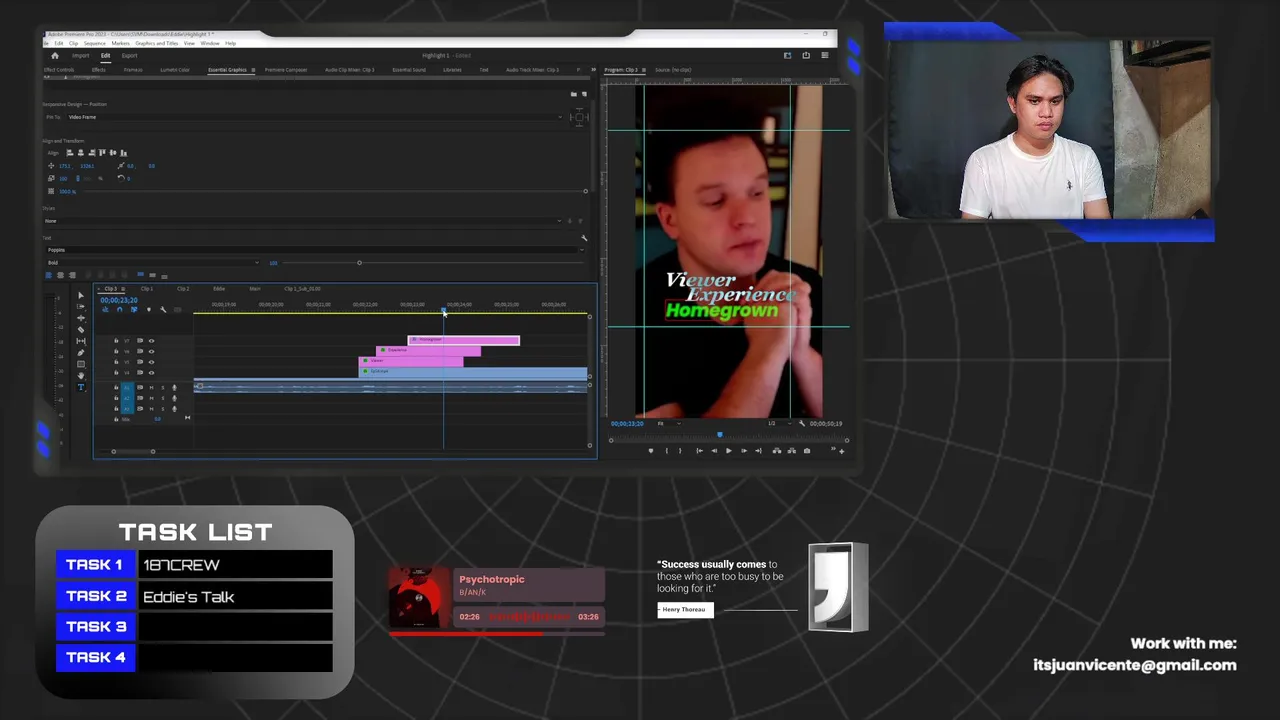Step back one frame

click(714, 451)
